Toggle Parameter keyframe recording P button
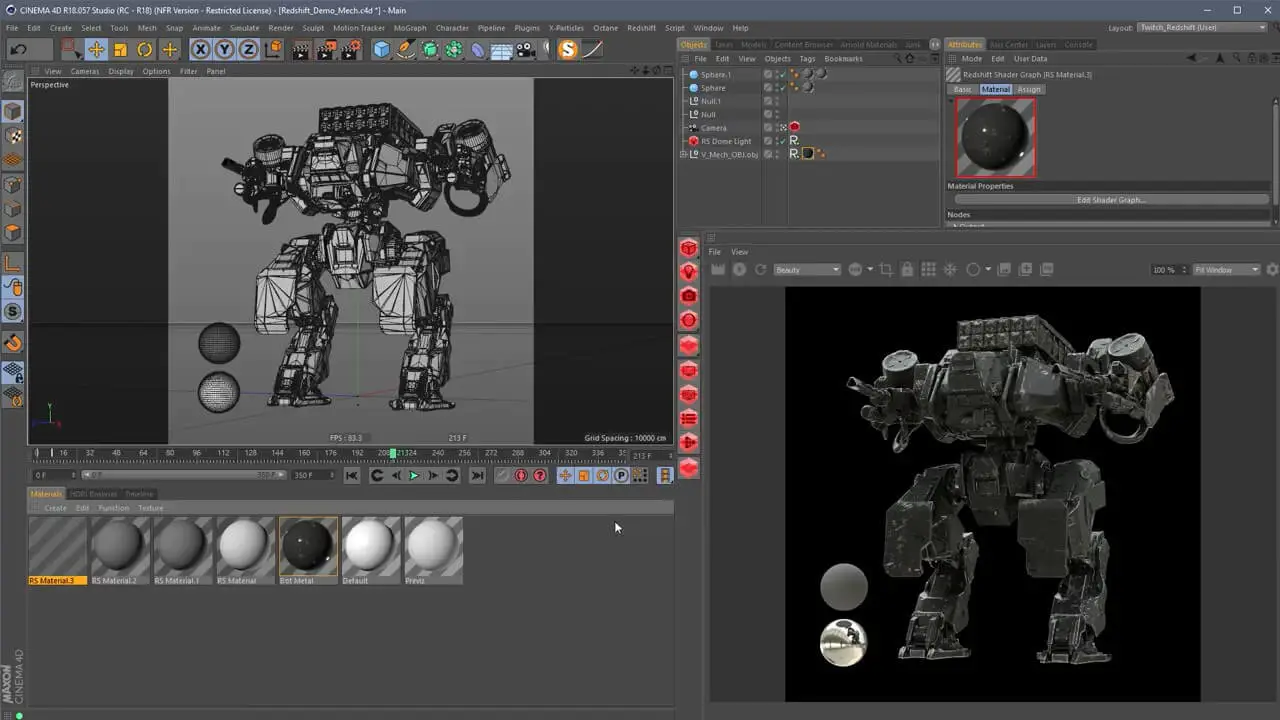Viewport: 1280px width, 720px height. point(621,476)
